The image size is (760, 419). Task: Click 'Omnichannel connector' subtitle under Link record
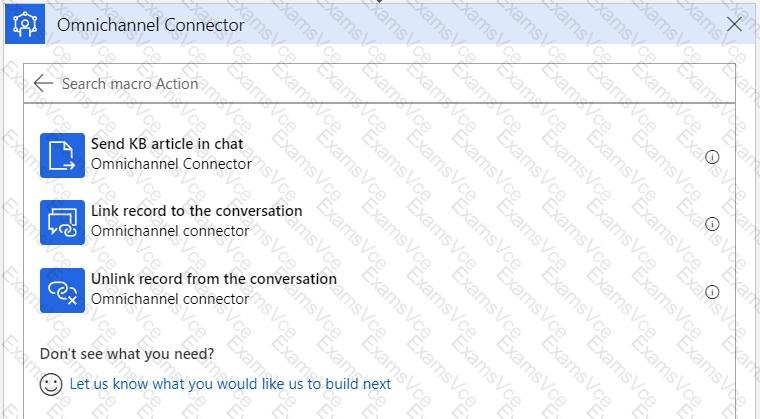pos(170,231)
